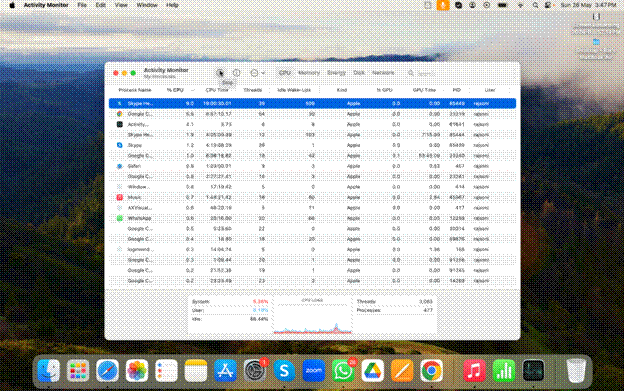Open the Apple menu
Viewport: 624px width, 391px height.
12,5
